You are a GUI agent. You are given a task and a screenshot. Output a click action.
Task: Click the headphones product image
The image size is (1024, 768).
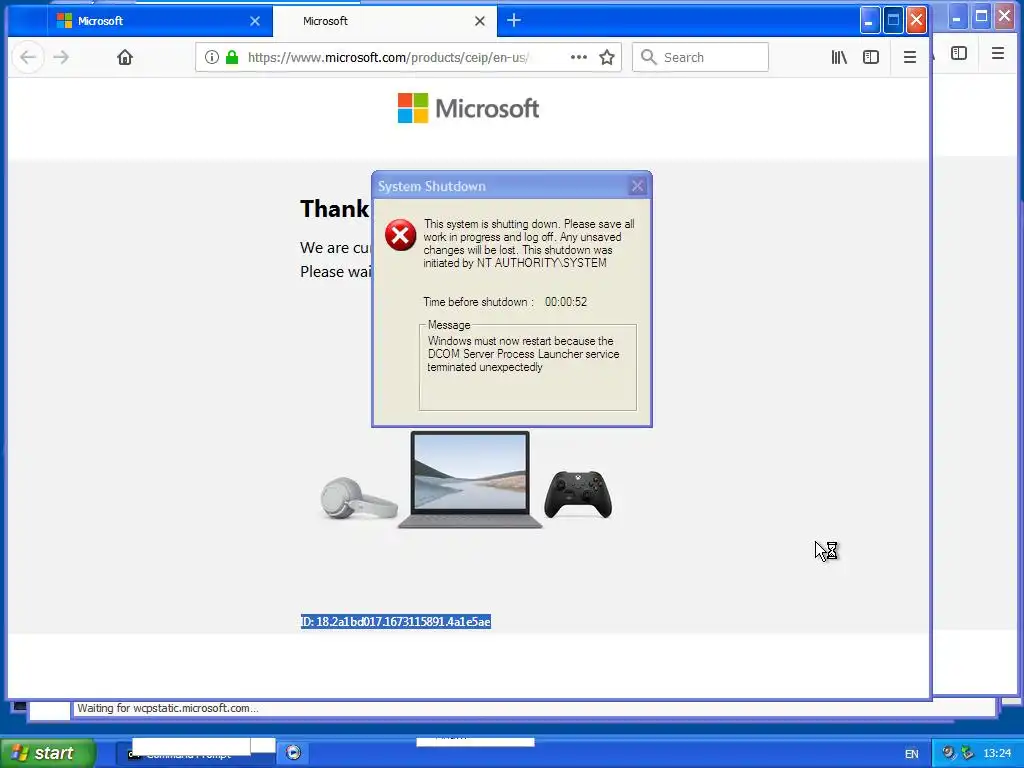(x=359, y=498)
